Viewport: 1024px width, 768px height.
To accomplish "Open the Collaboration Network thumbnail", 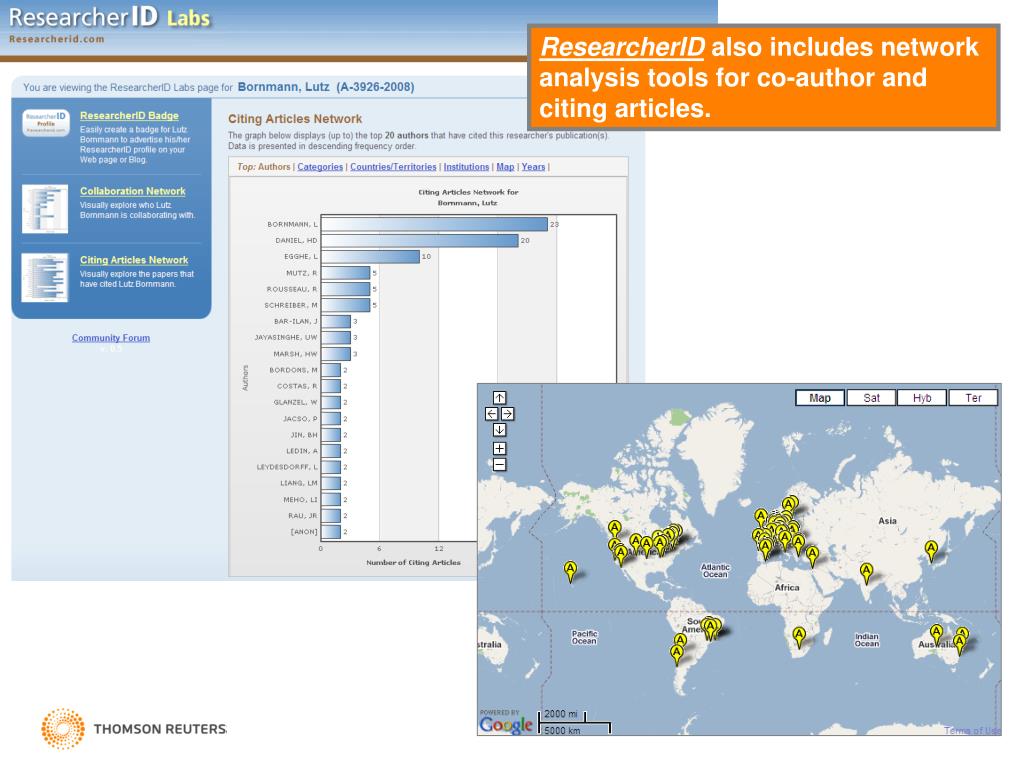I will pos(45,209).
